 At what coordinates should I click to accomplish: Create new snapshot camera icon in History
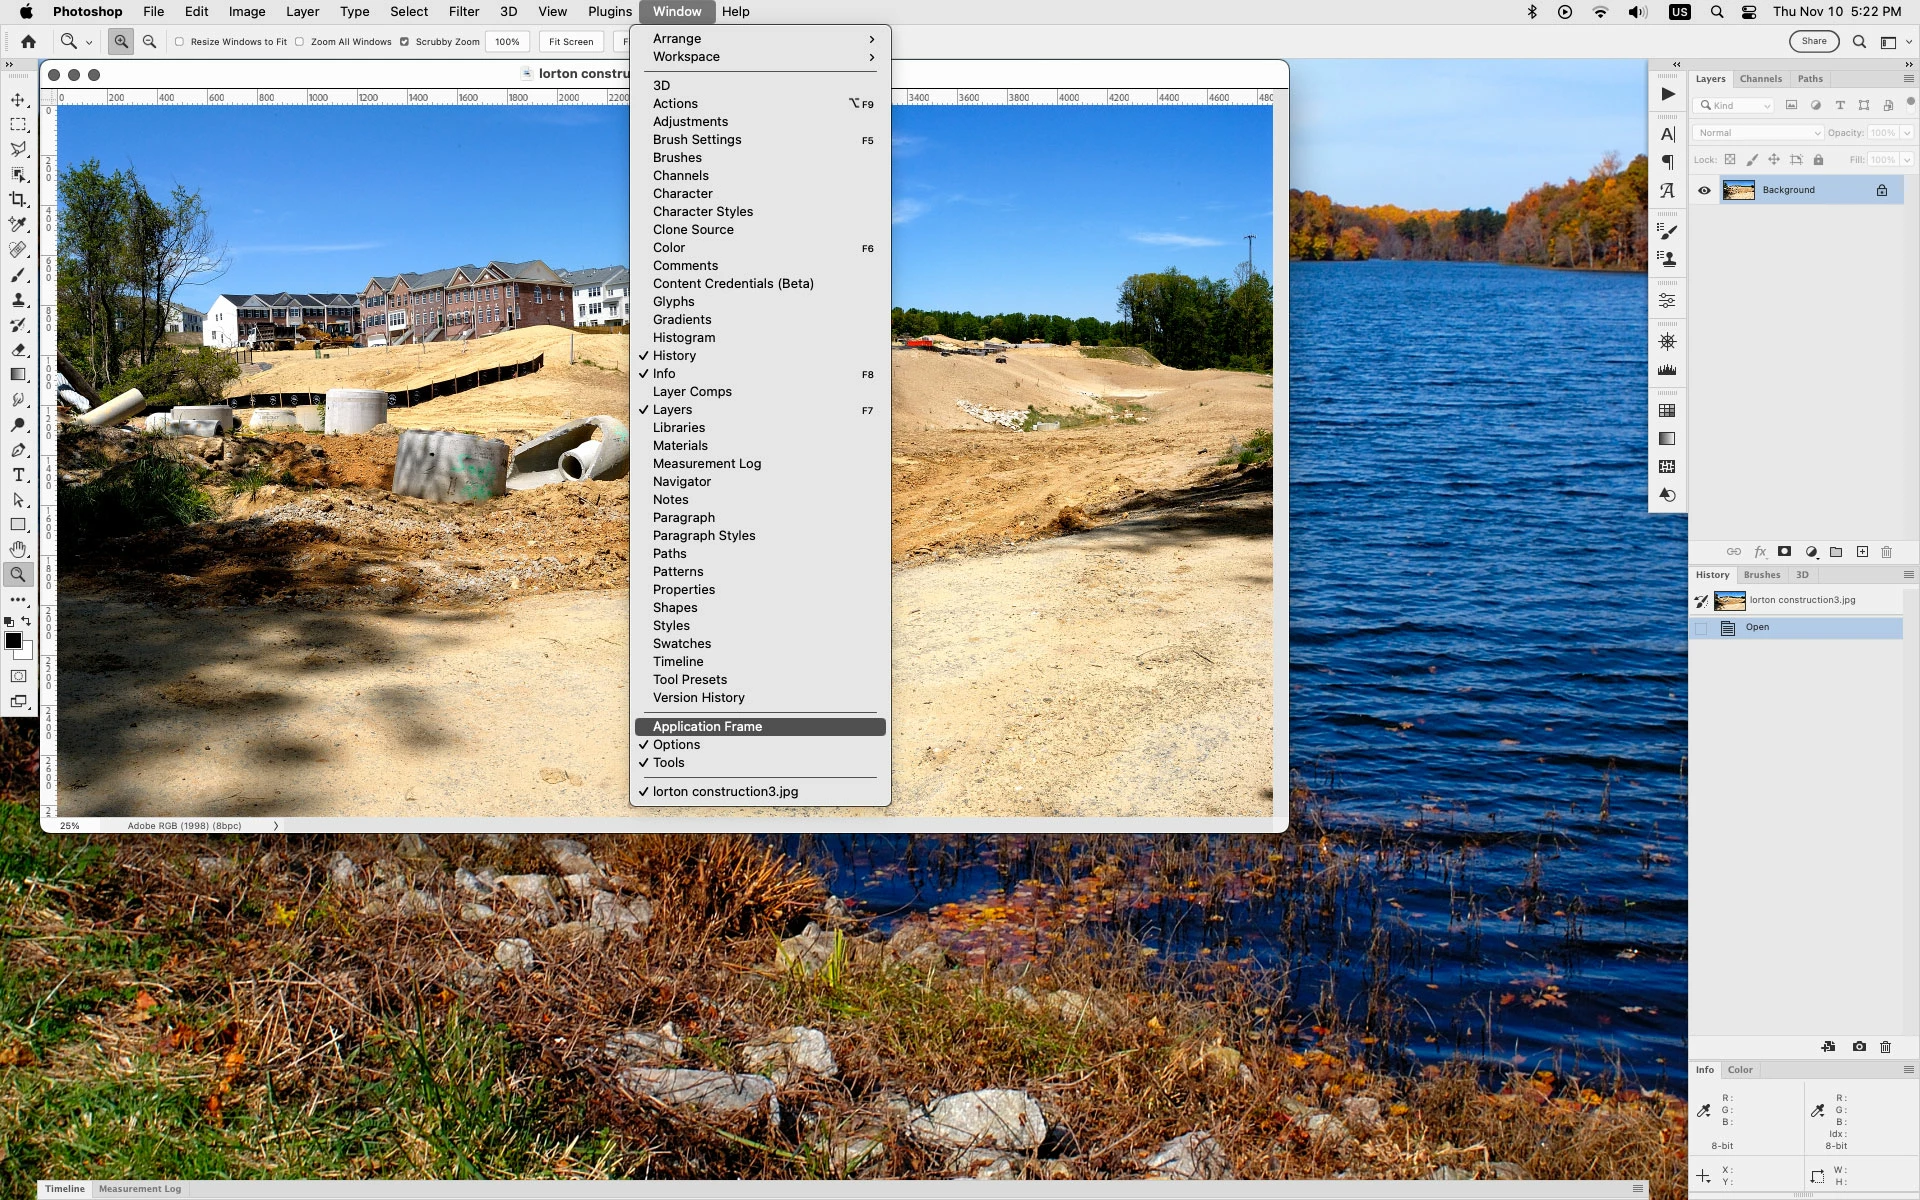[x=1859, y=1047]
